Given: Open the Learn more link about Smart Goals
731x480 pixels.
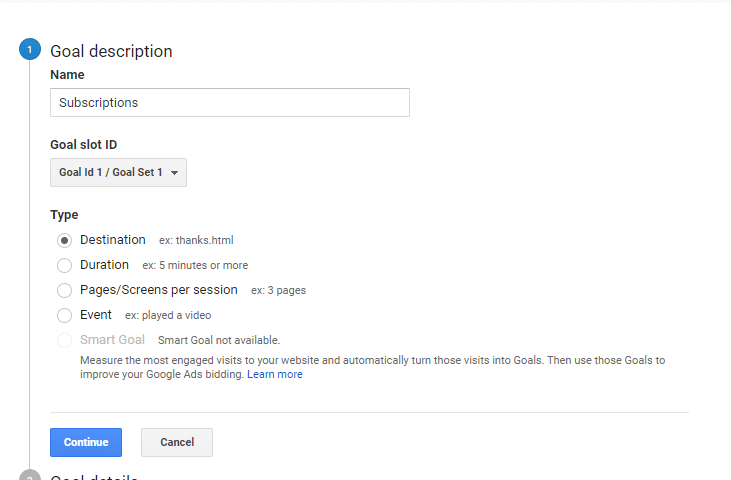Looking at the screenshot, I should coord(275,374).
